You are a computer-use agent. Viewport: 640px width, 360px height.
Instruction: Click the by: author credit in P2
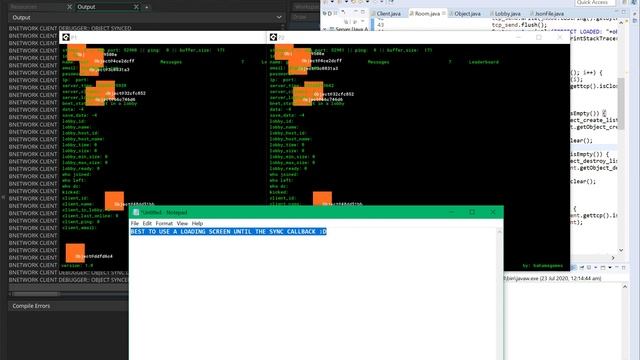click(x=543, y=266)
